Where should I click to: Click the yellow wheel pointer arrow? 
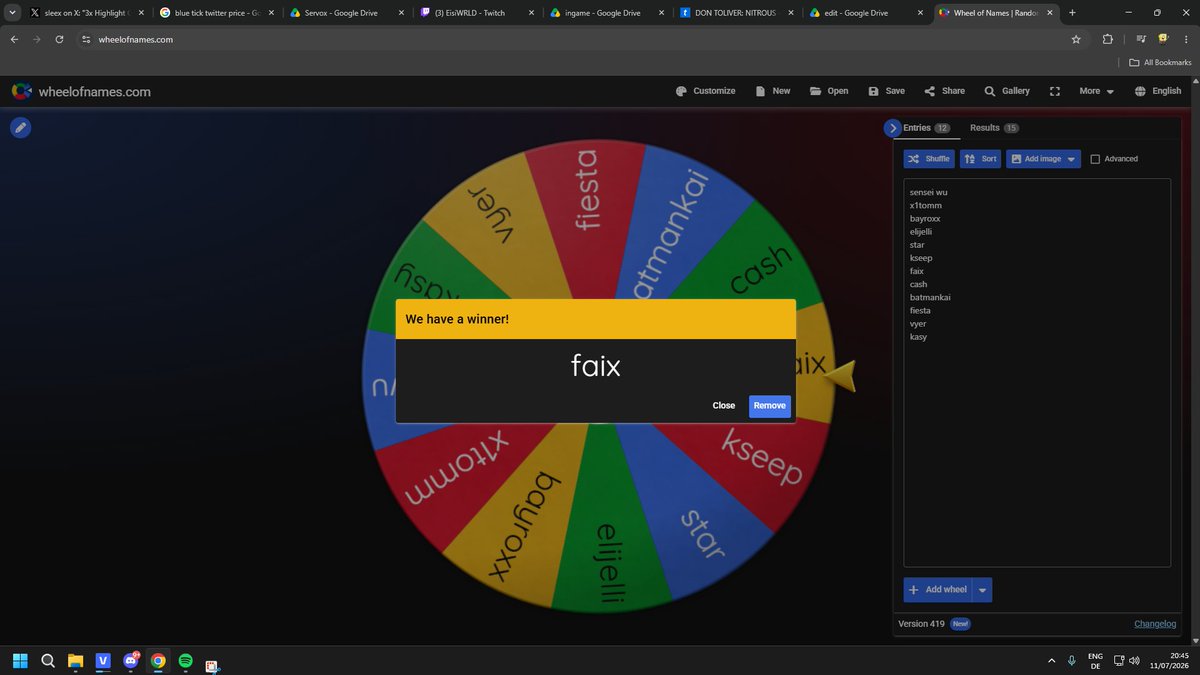tap(843, 375)
